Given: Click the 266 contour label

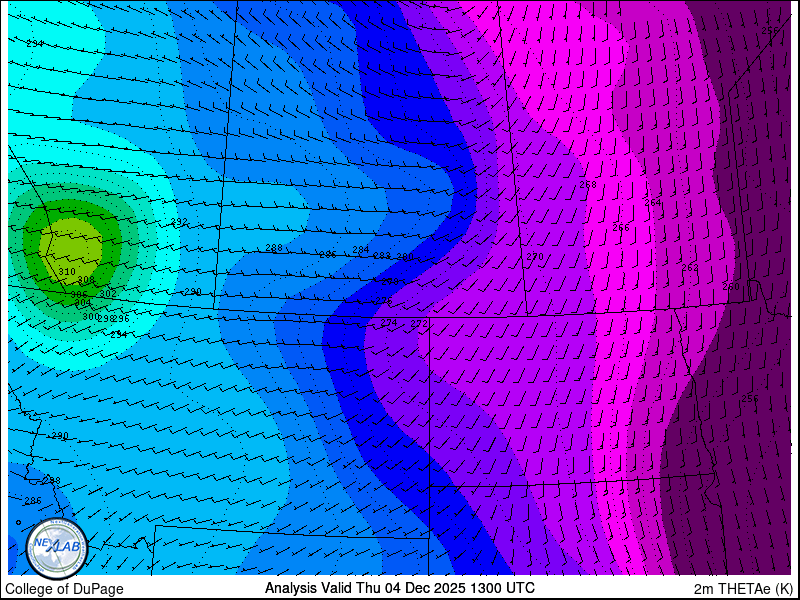Looking at the screenshot, I should coord(621,228).
